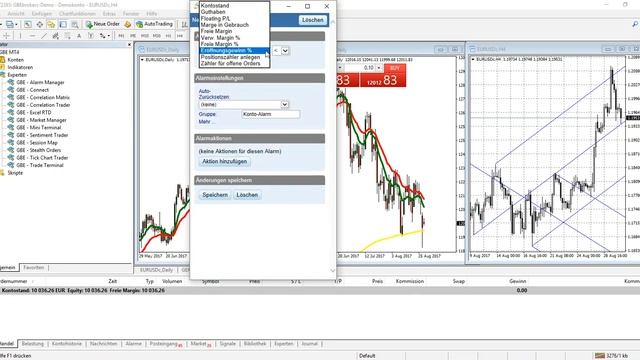The width and height of the screenshot is (640, 360).
Task: Toggle the AutoTrading button
Action: (154, 24)
